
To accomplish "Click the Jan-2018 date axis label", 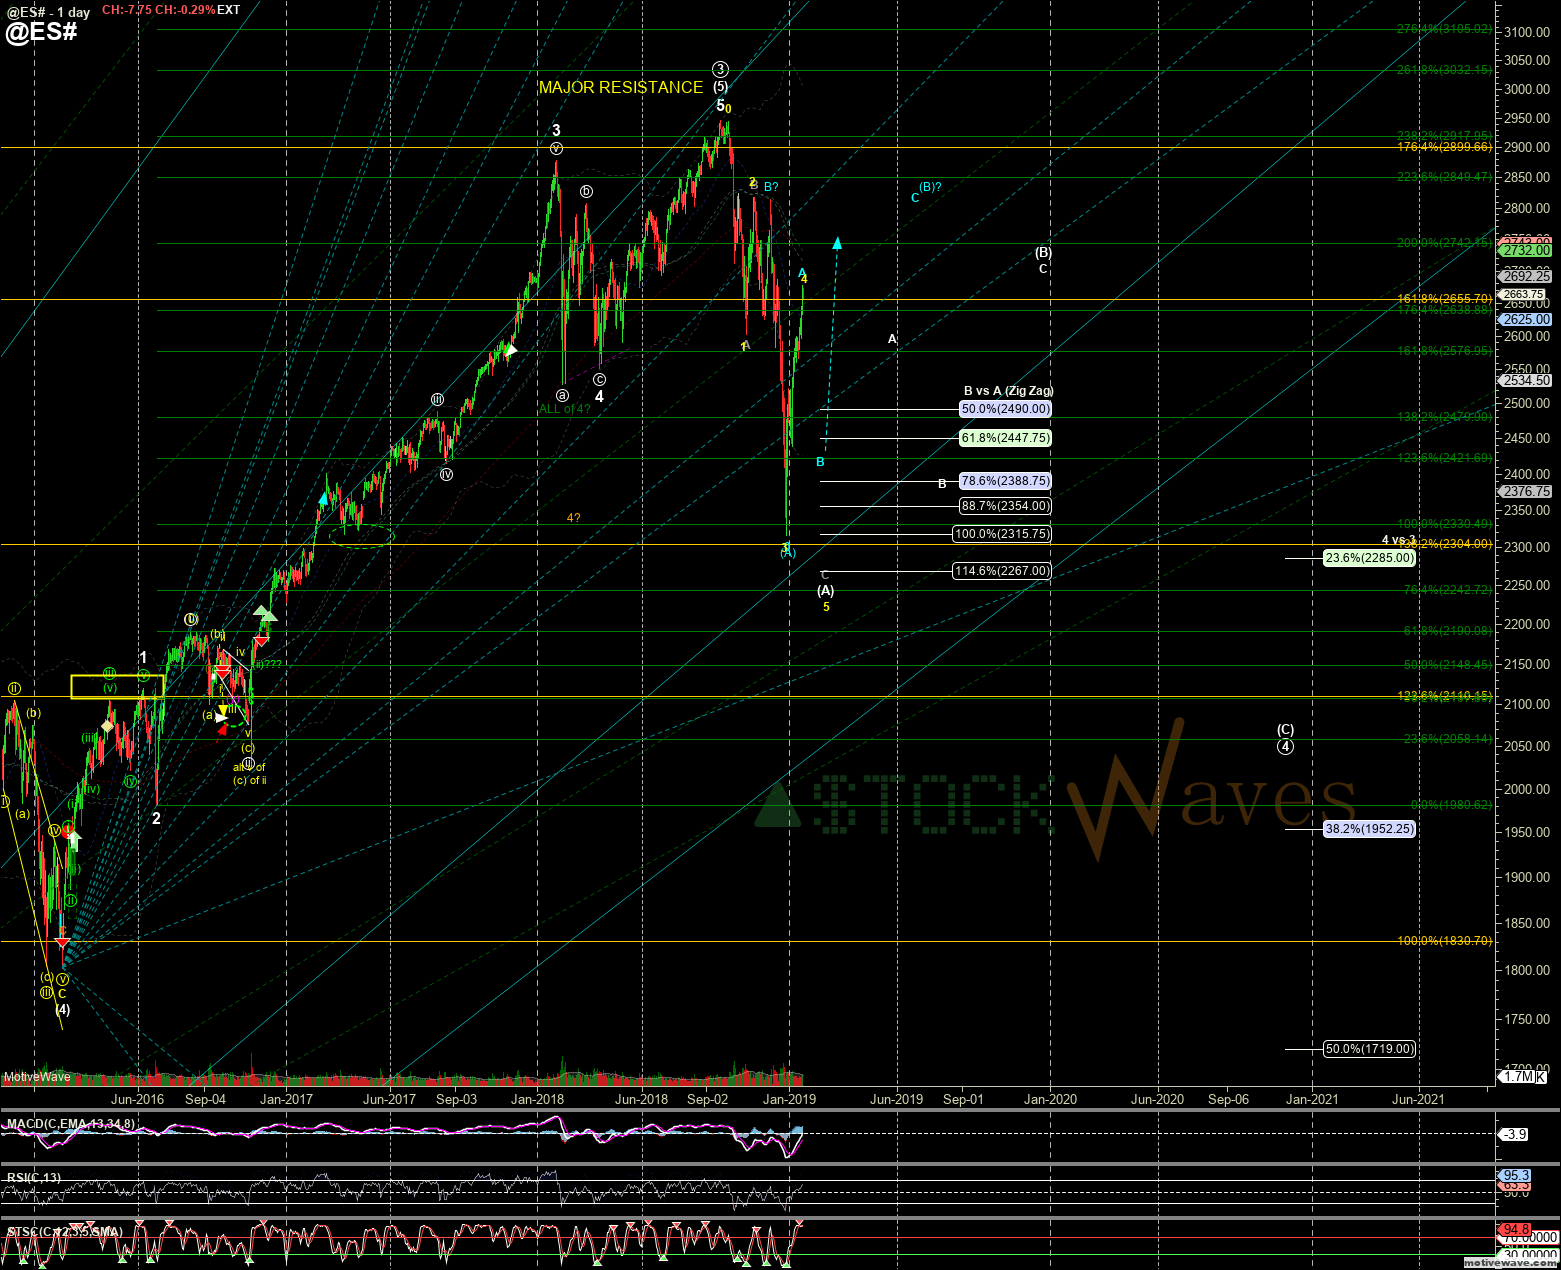I will pyautogui.click(x=538, y=1099).
